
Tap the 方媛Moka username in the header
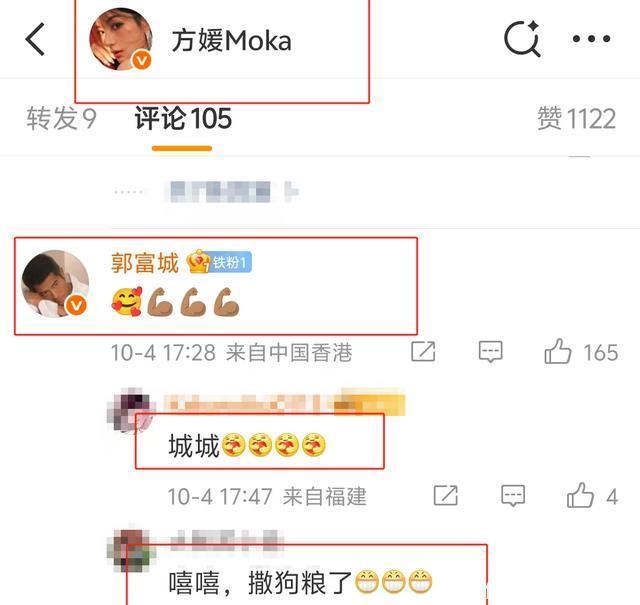(x=231, y=40)
